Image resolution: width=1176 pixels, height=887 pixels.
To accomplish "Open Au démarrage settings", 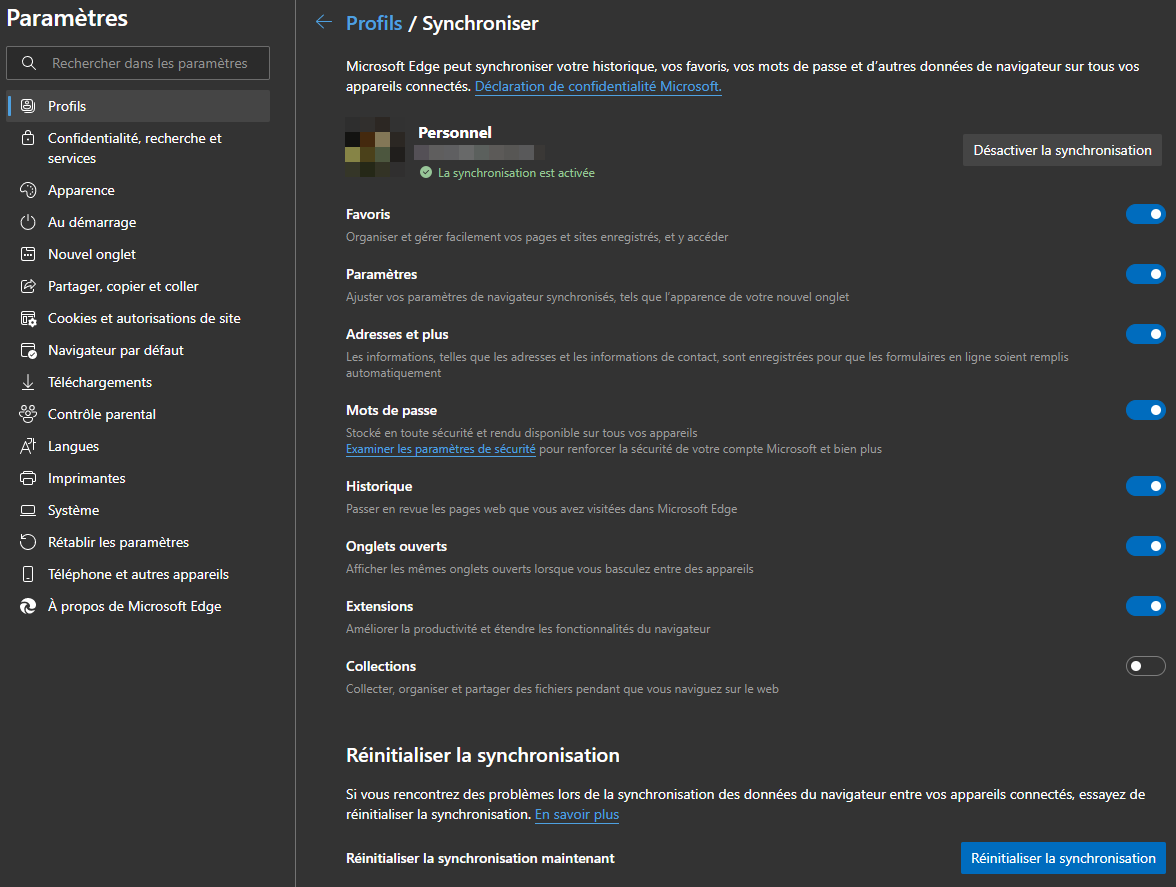I will click(x=138, y=223).
